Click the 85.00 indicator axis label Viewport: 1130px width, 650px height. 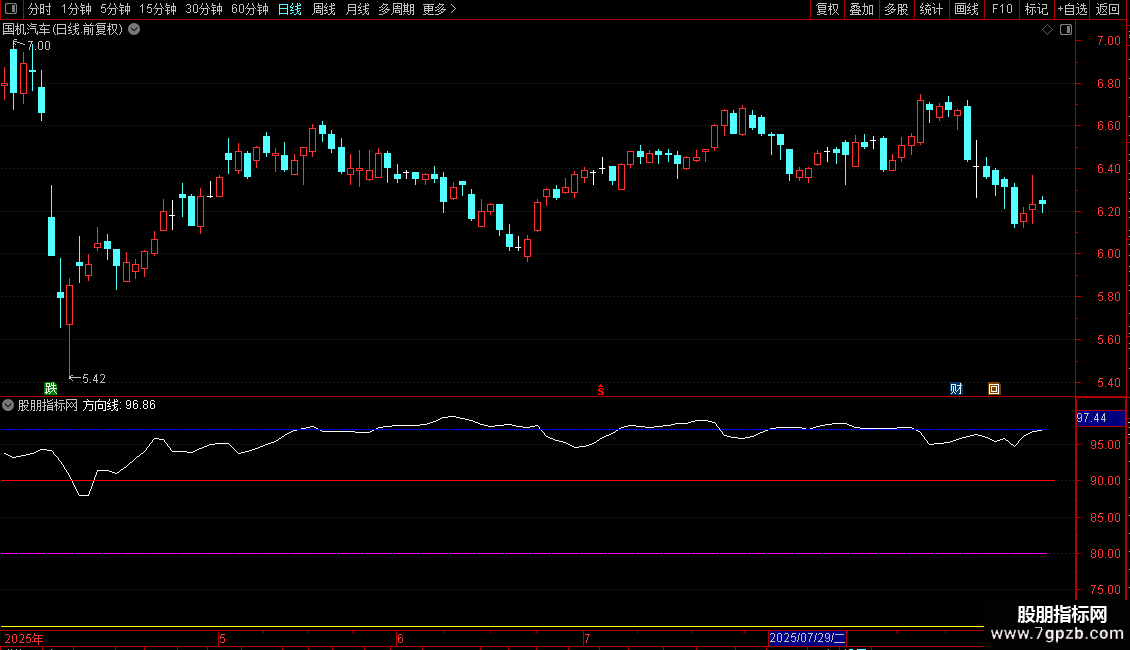[x=1105, y=517]
